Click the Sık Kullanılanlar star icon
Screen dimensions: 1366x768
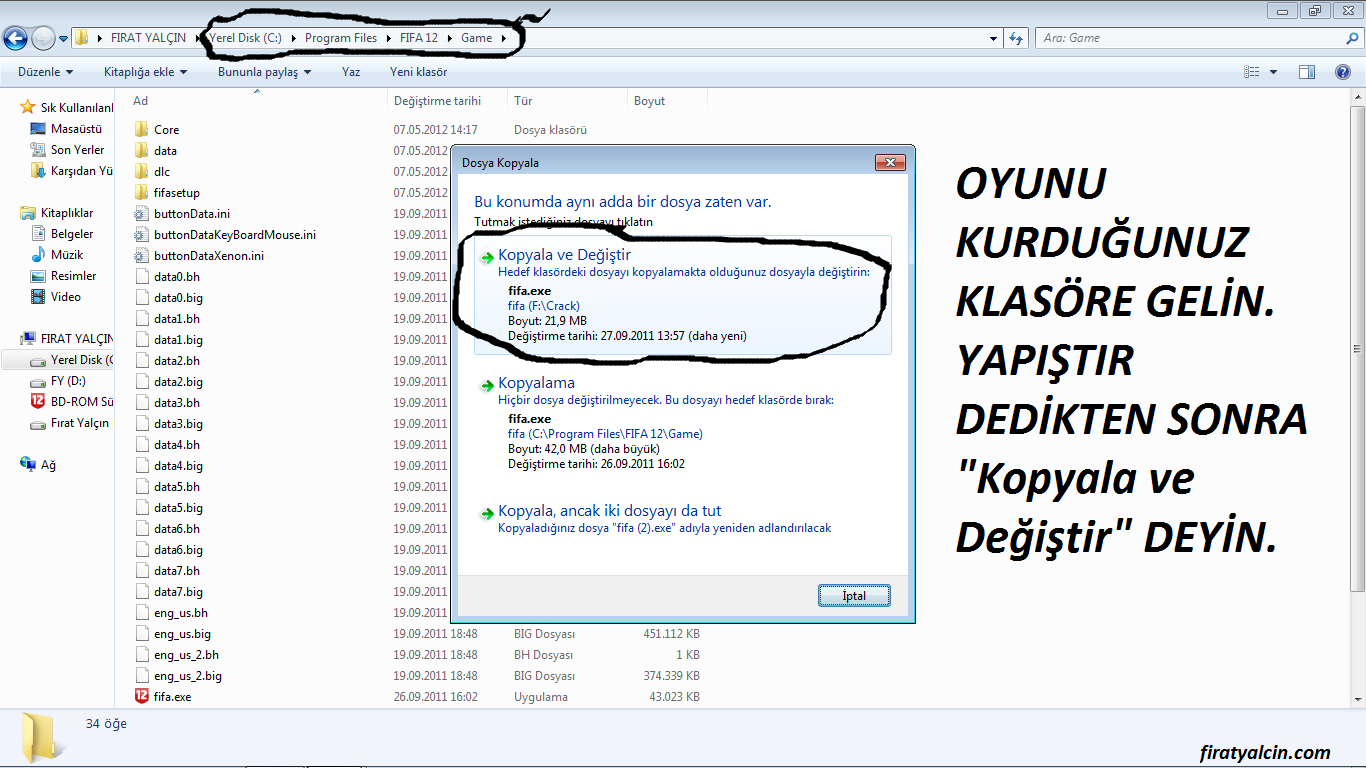(x=28, y=107)
